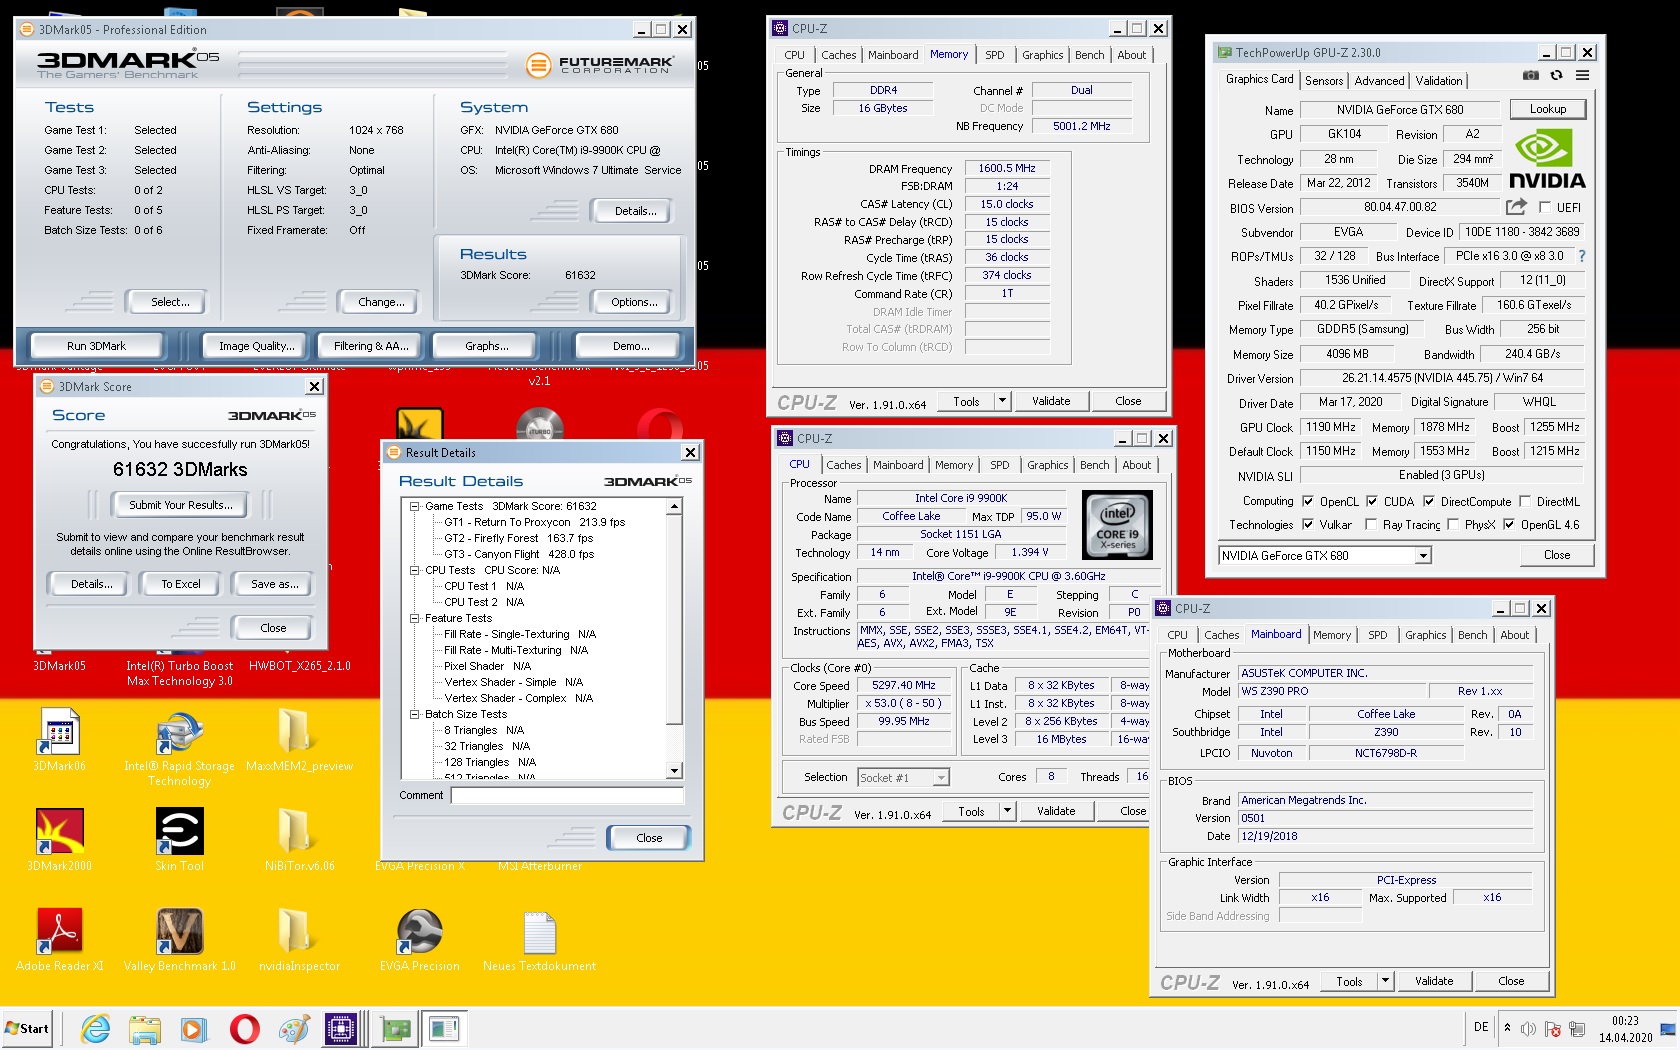Click the DE language indicator in tray
Viewport: 1680px width, 1050px height.
tap(1481, 1027)
